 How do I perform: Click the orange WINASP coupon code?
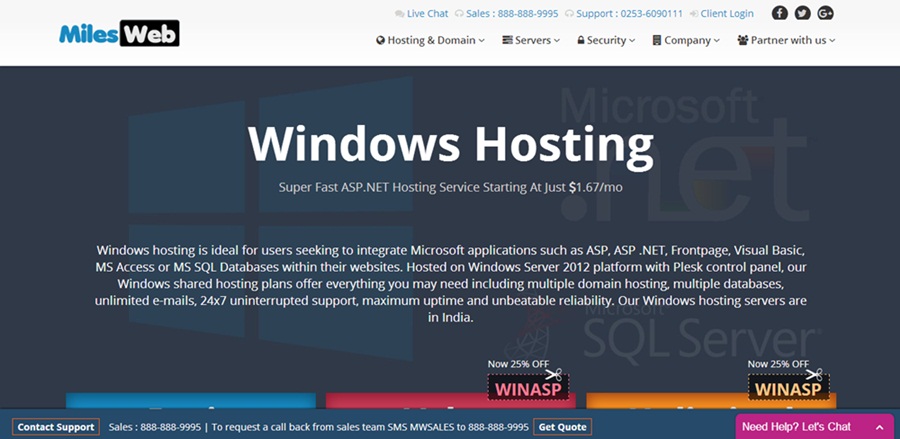788,387
